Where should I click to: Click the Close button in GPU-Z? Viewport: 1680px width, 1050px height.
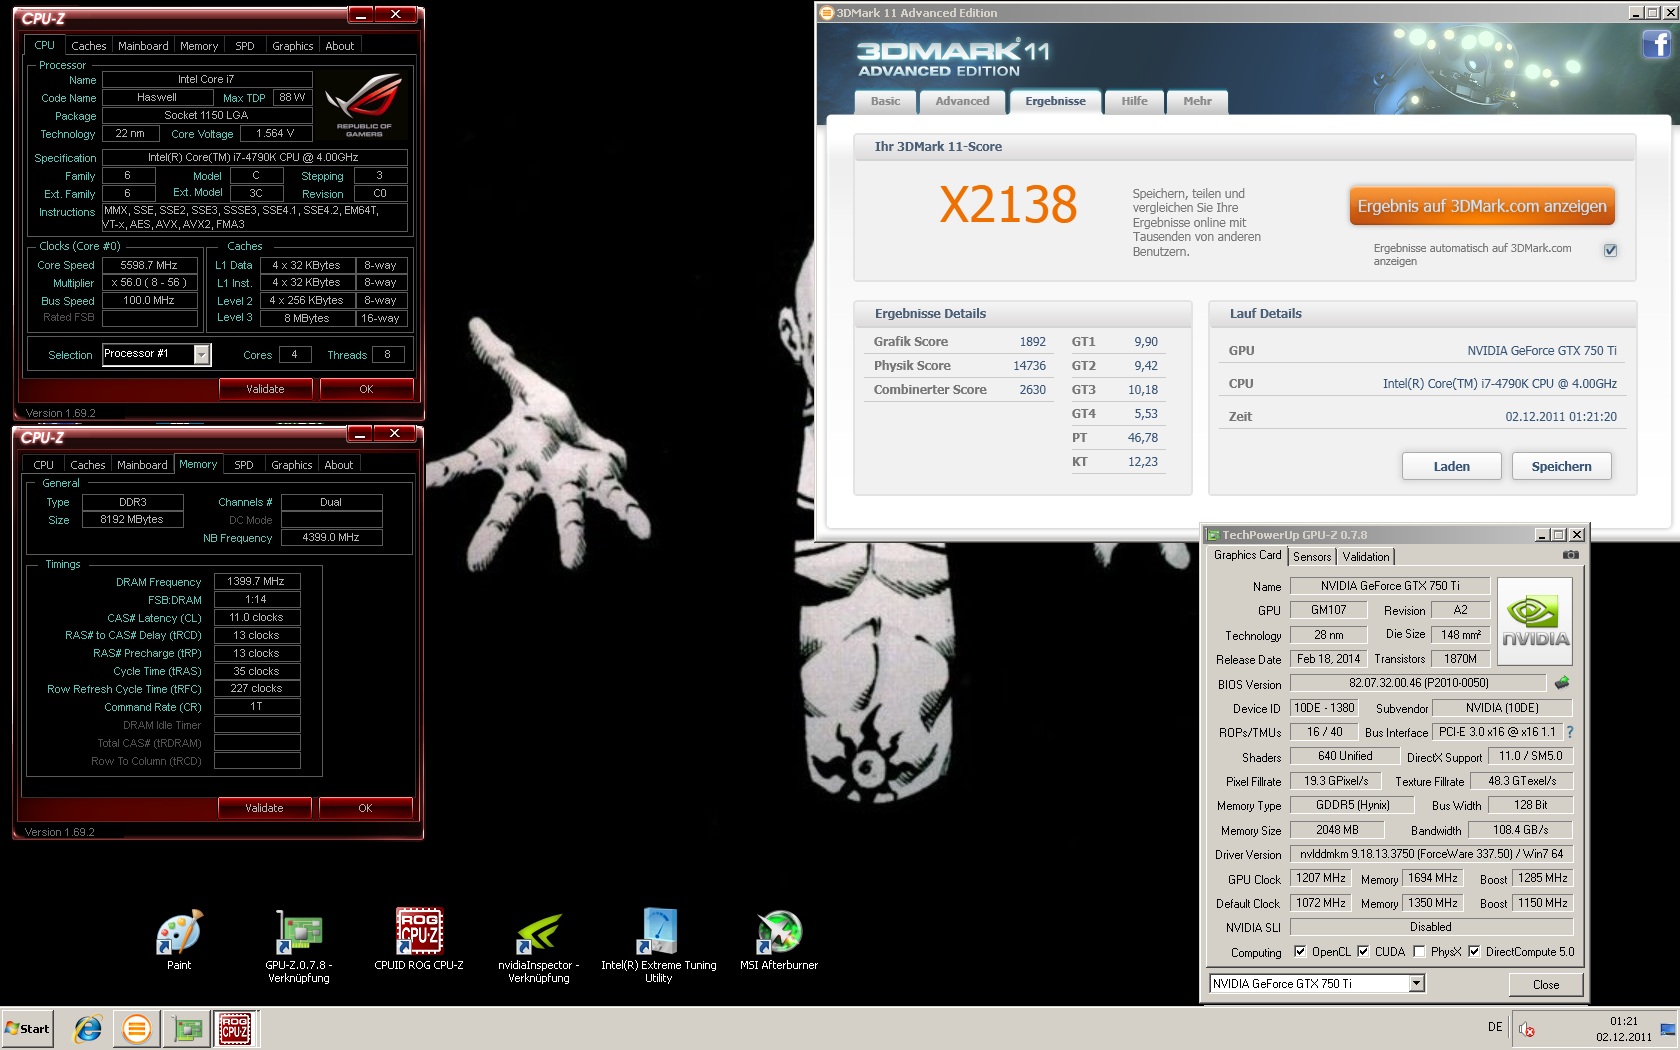pos(1546,984)
